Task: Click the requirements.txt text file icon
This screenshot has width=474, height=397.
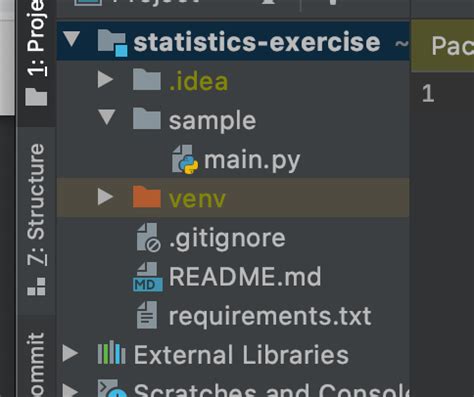Action: [147, 315]
